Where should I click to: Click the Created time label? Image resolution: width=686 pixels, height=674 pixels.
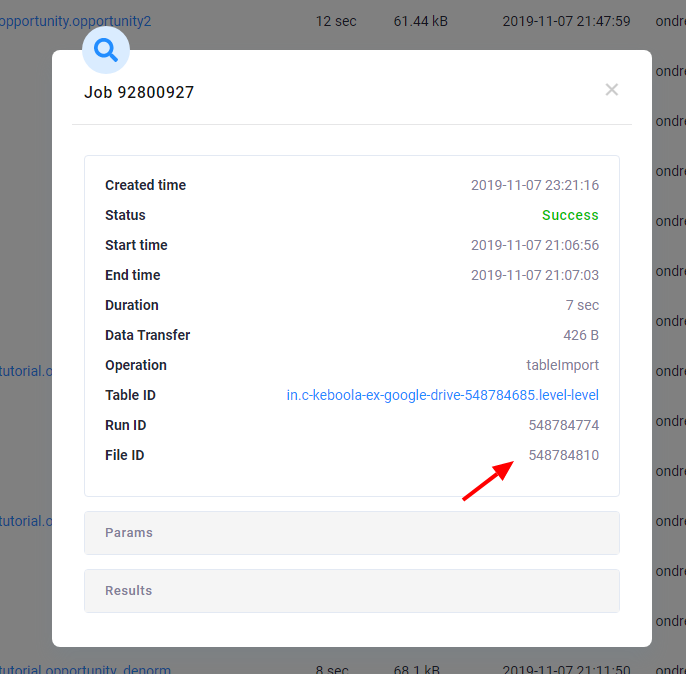pyautogui.click(x=145, y=185)
